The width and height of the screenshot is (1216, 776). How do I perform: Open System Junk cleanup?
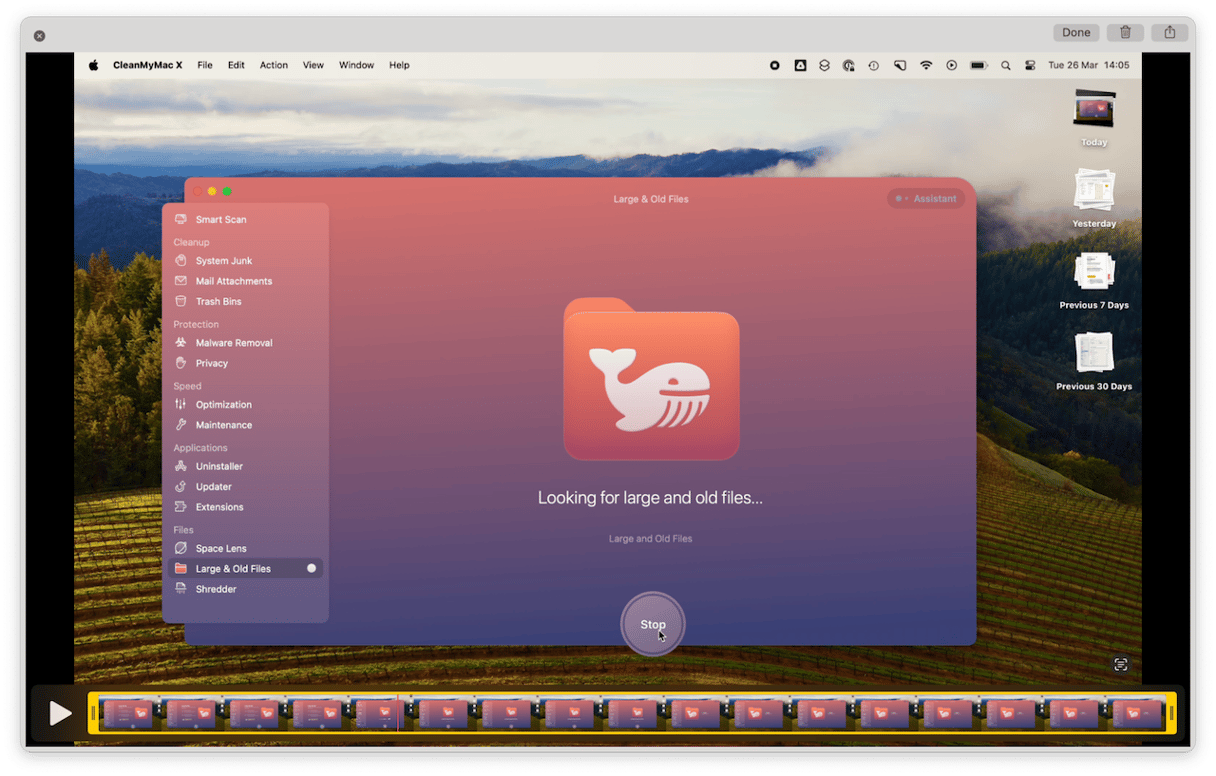pos(222,260)
